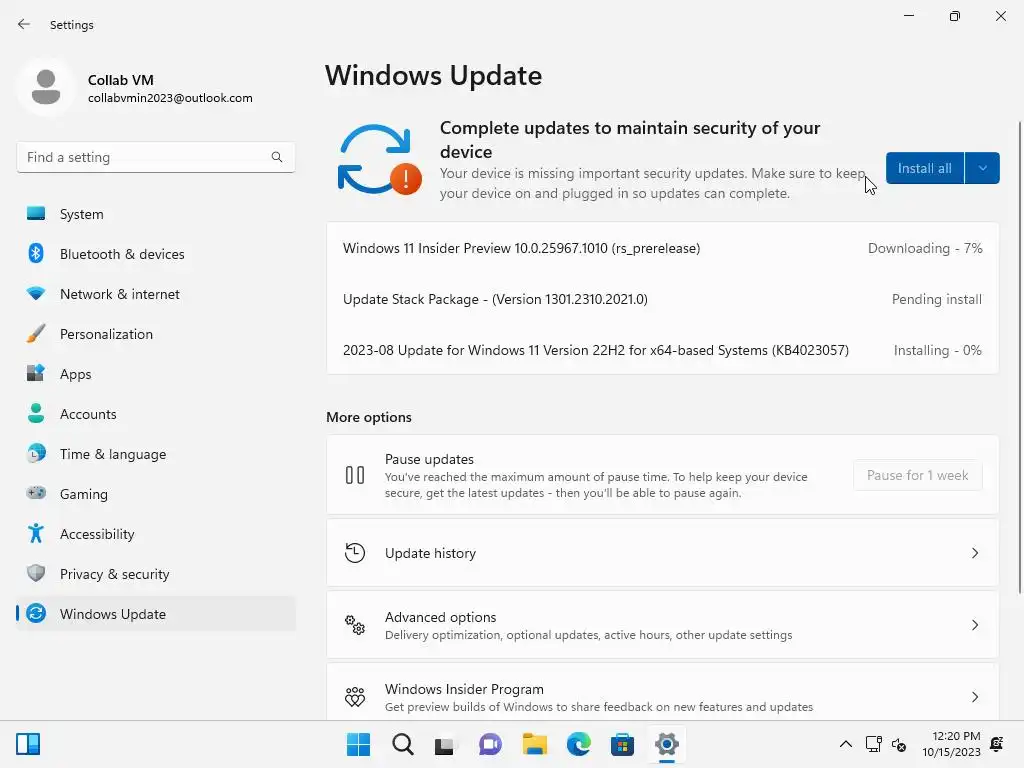Viewport: 1024px width, 768px height.
Task: Go to Gaming settings
Action: (155, 493)
